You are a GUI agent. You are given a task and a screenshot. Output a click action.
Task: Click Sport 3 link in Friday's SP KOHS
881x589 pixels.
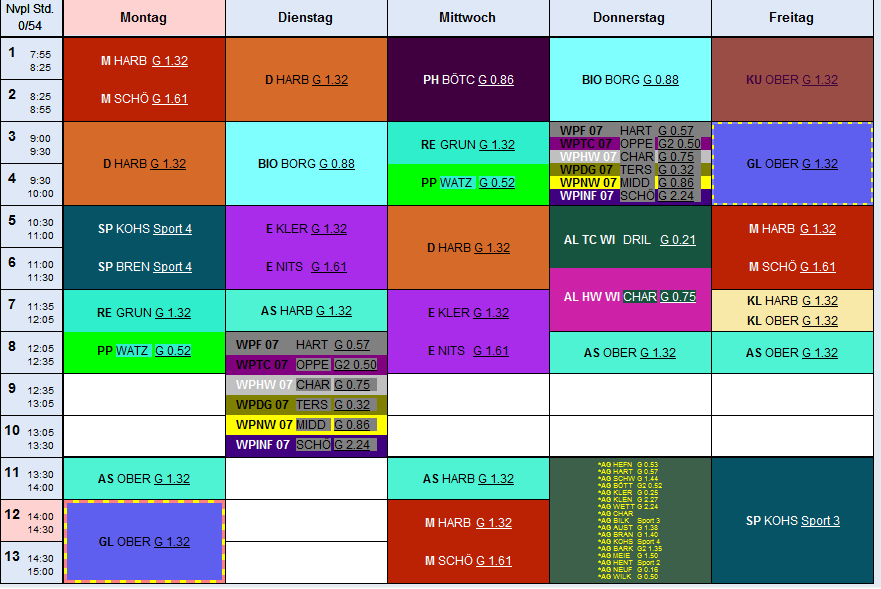pyautogui.click(x=820, y=520)
